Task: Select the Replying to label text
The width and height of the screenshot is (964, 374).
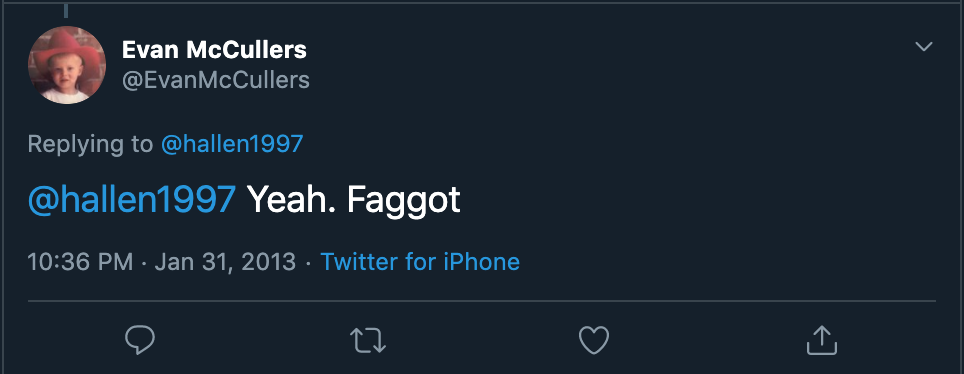Action: pos(90,144)
